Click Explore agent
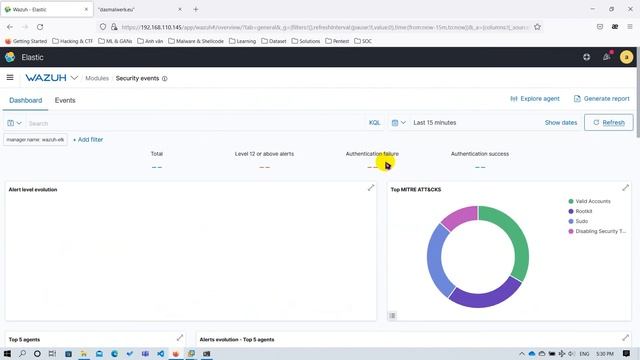Viewport: 640px width, 360px height. pos(535,99)
